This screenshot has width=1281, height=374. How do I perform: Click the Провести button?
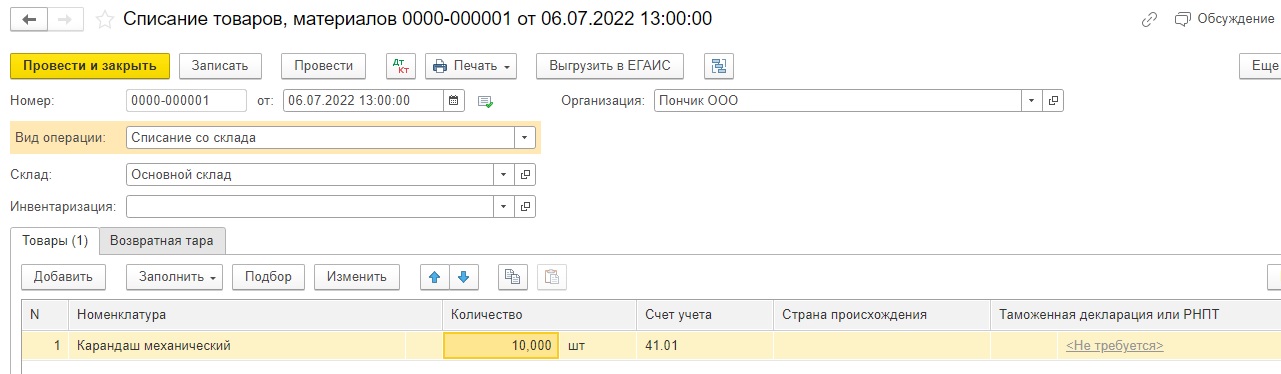coord(323,66)
